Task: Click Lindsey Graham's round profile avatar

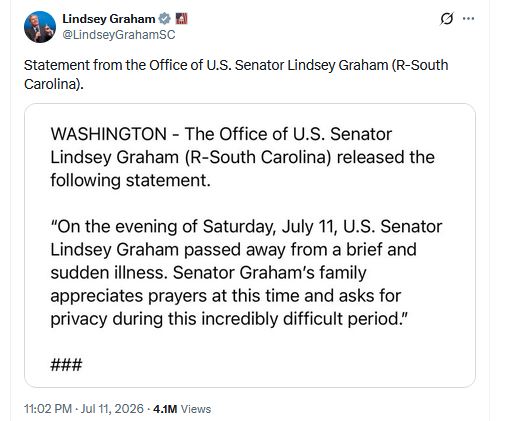Action: (x=40, y=27)
